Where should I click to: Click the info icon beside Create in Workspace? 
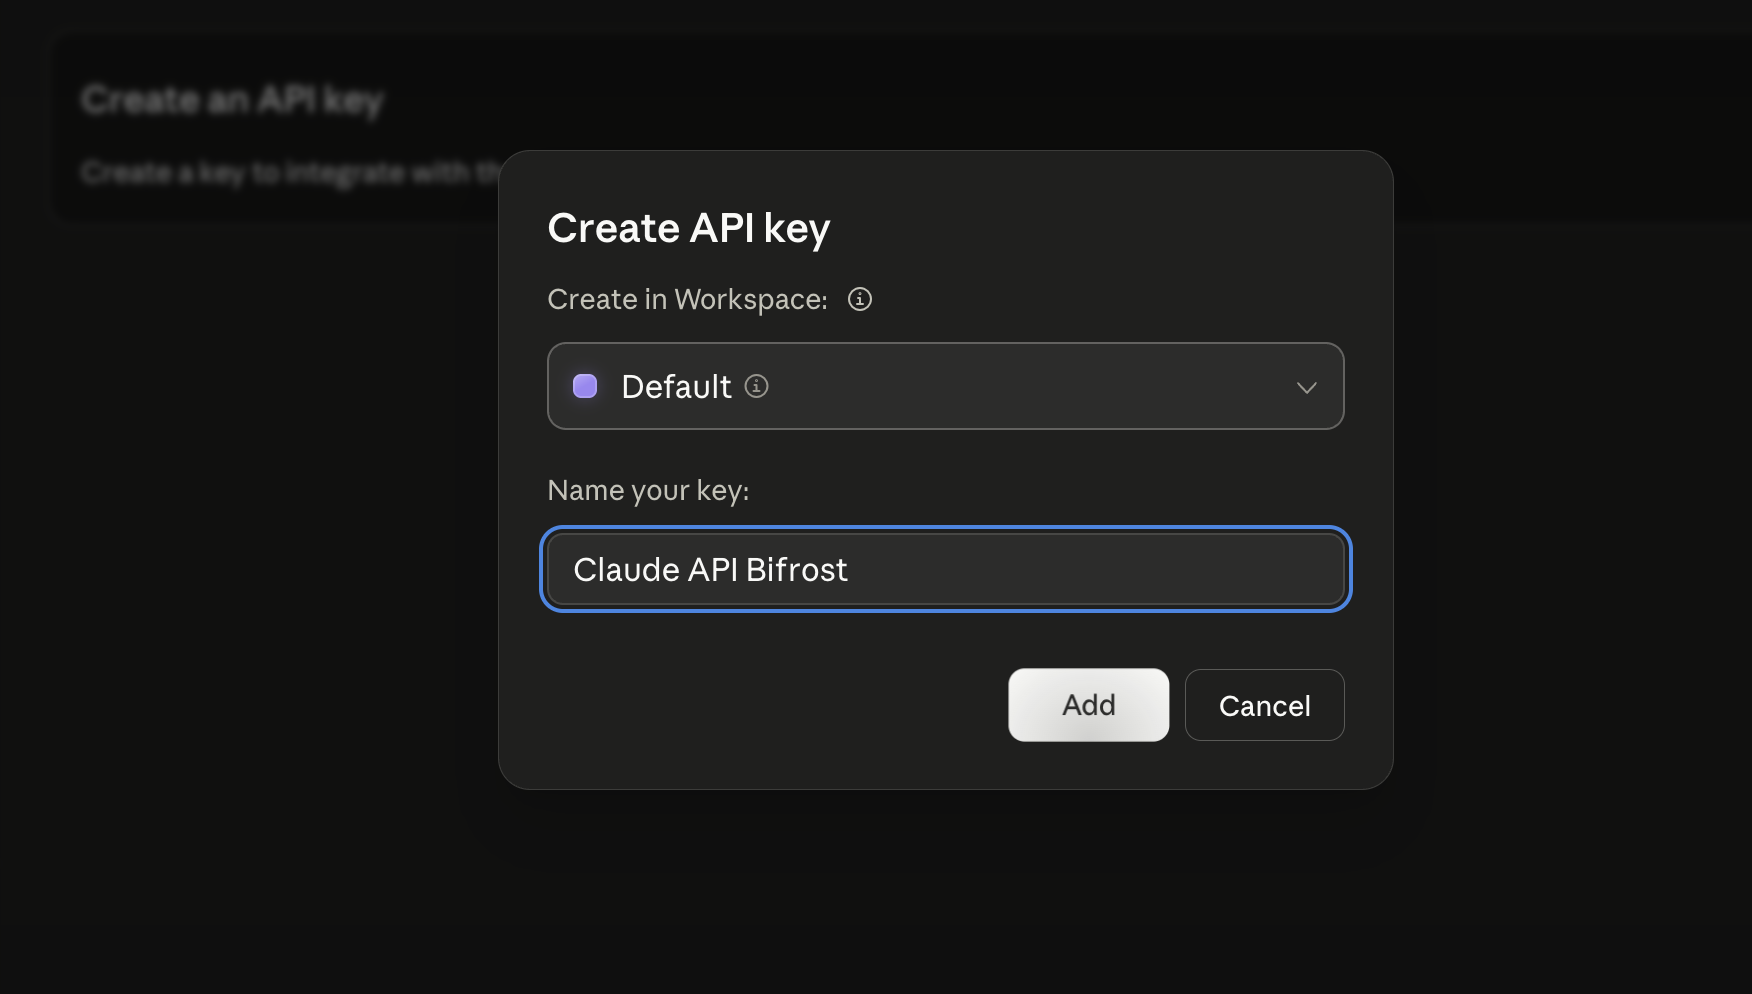click(860, 299)
